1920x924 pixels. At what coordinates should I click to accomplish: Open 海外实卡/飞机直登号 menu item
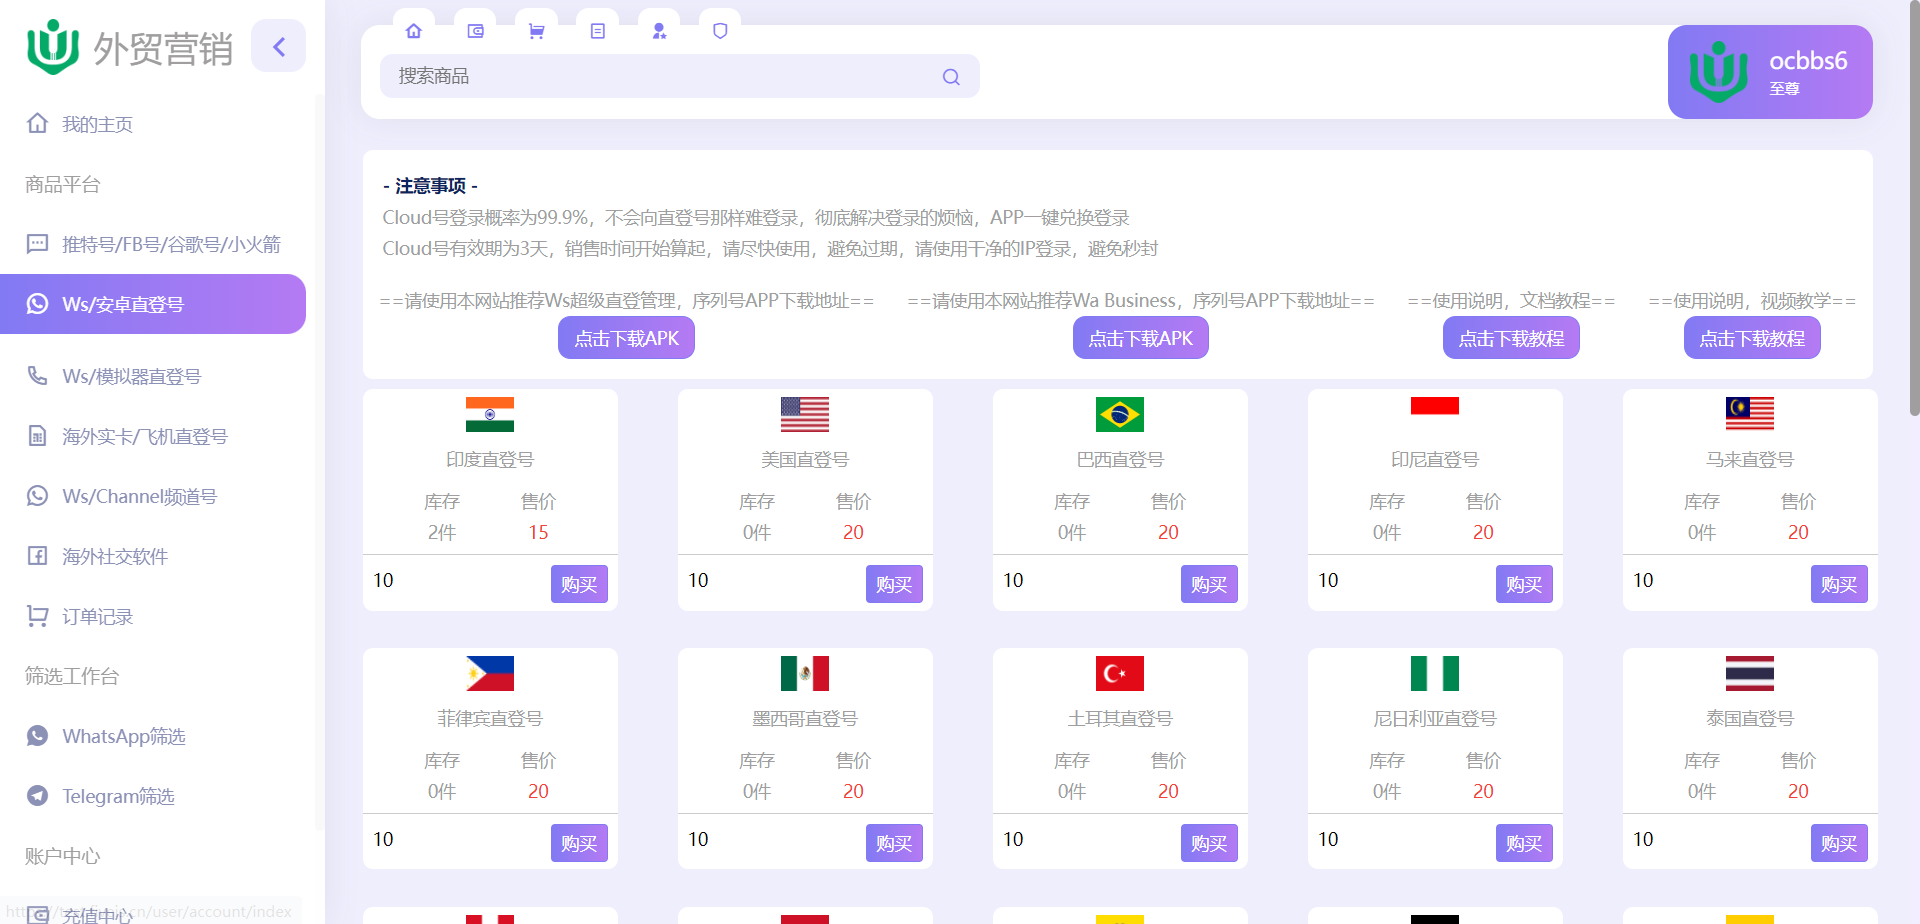153,436
